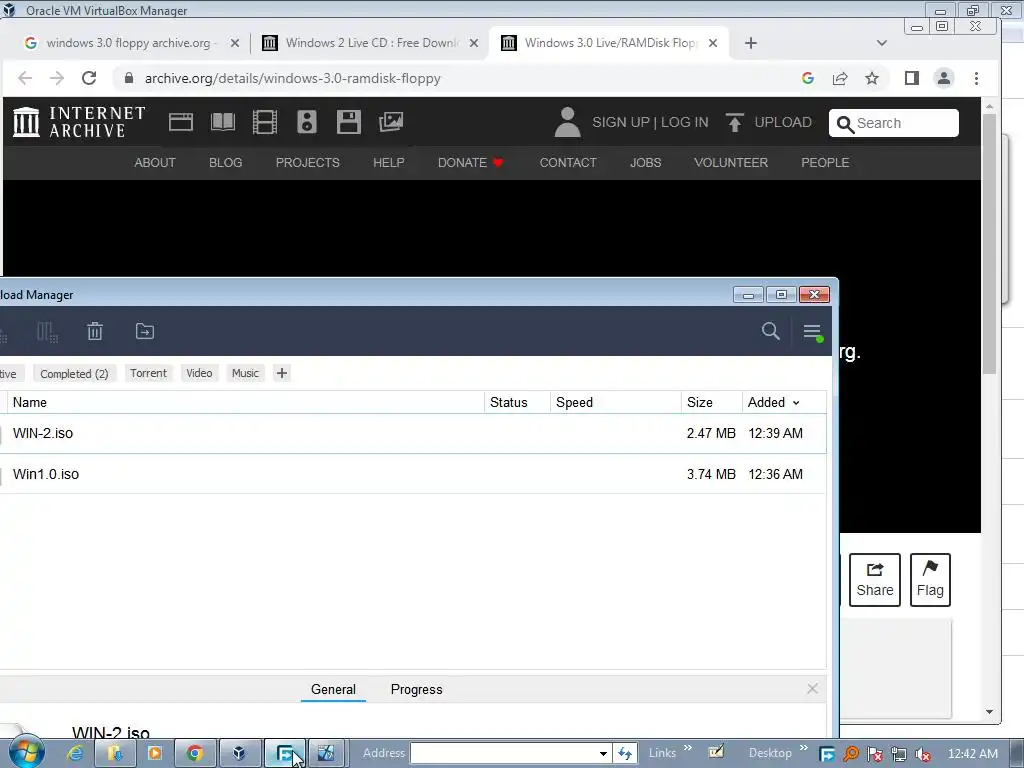The height and width of the screenshot is (768, 1024).
Task: Click the DONATE link
Action: [x=470, y=163]
